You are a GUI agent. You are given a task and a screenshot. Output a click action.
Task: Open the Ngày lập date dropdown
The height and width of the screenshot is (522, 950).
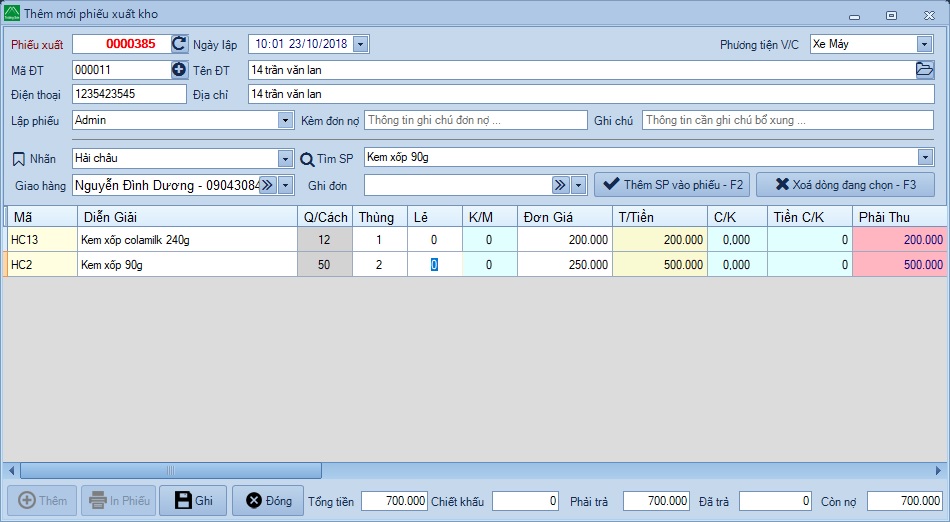pyautogui.click(x=361, y=44)
